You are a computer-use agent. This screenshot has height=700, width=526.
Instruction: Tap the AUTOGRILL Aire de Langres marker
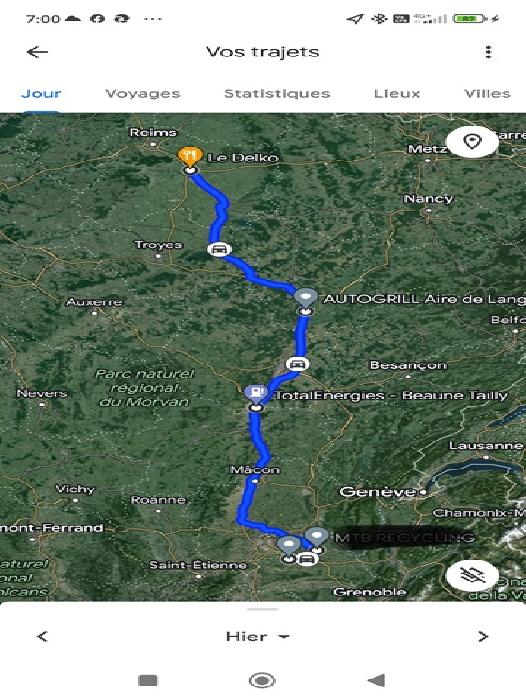pyautogui.click(x=305, y=298)
